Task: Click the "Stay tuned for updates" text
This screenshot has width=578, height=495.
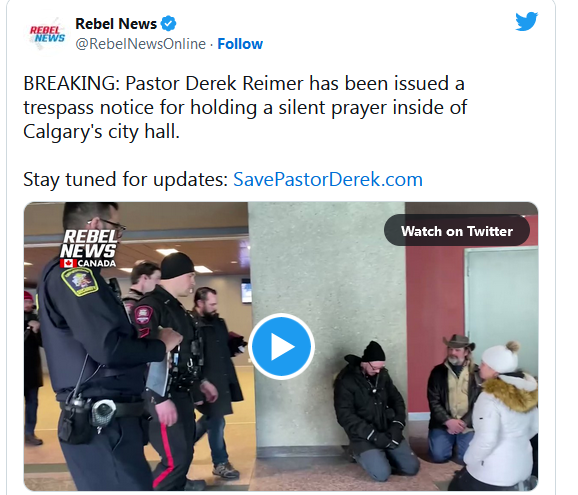Action: 126,179
